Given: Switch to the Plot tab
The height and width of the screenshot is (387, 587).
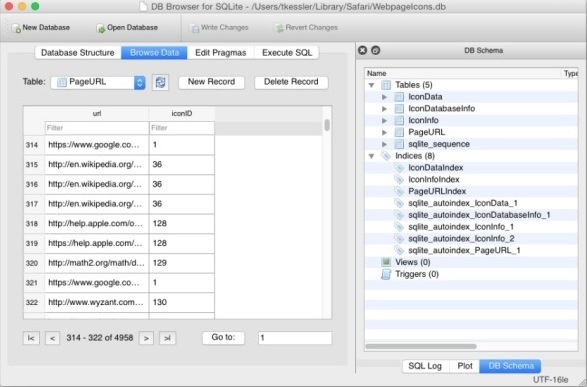Looking at the screenshot, I should click(465, 366).
